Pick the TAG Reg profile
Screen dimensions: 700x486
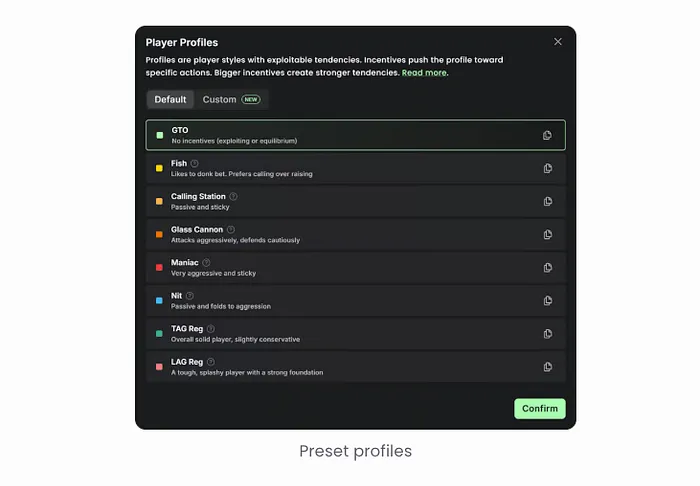tap(355, 334)
